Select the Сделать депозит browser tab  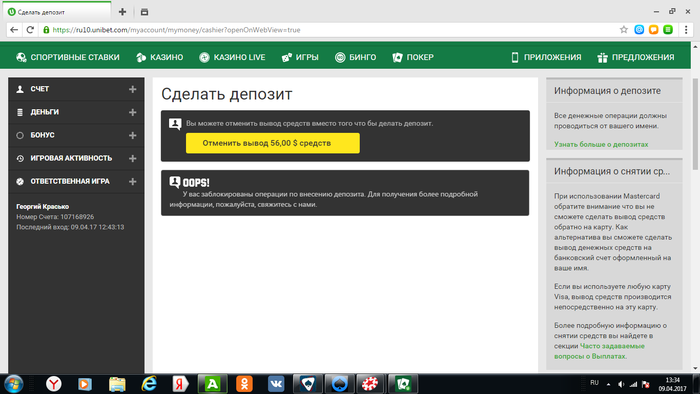(x=58, y=12)
